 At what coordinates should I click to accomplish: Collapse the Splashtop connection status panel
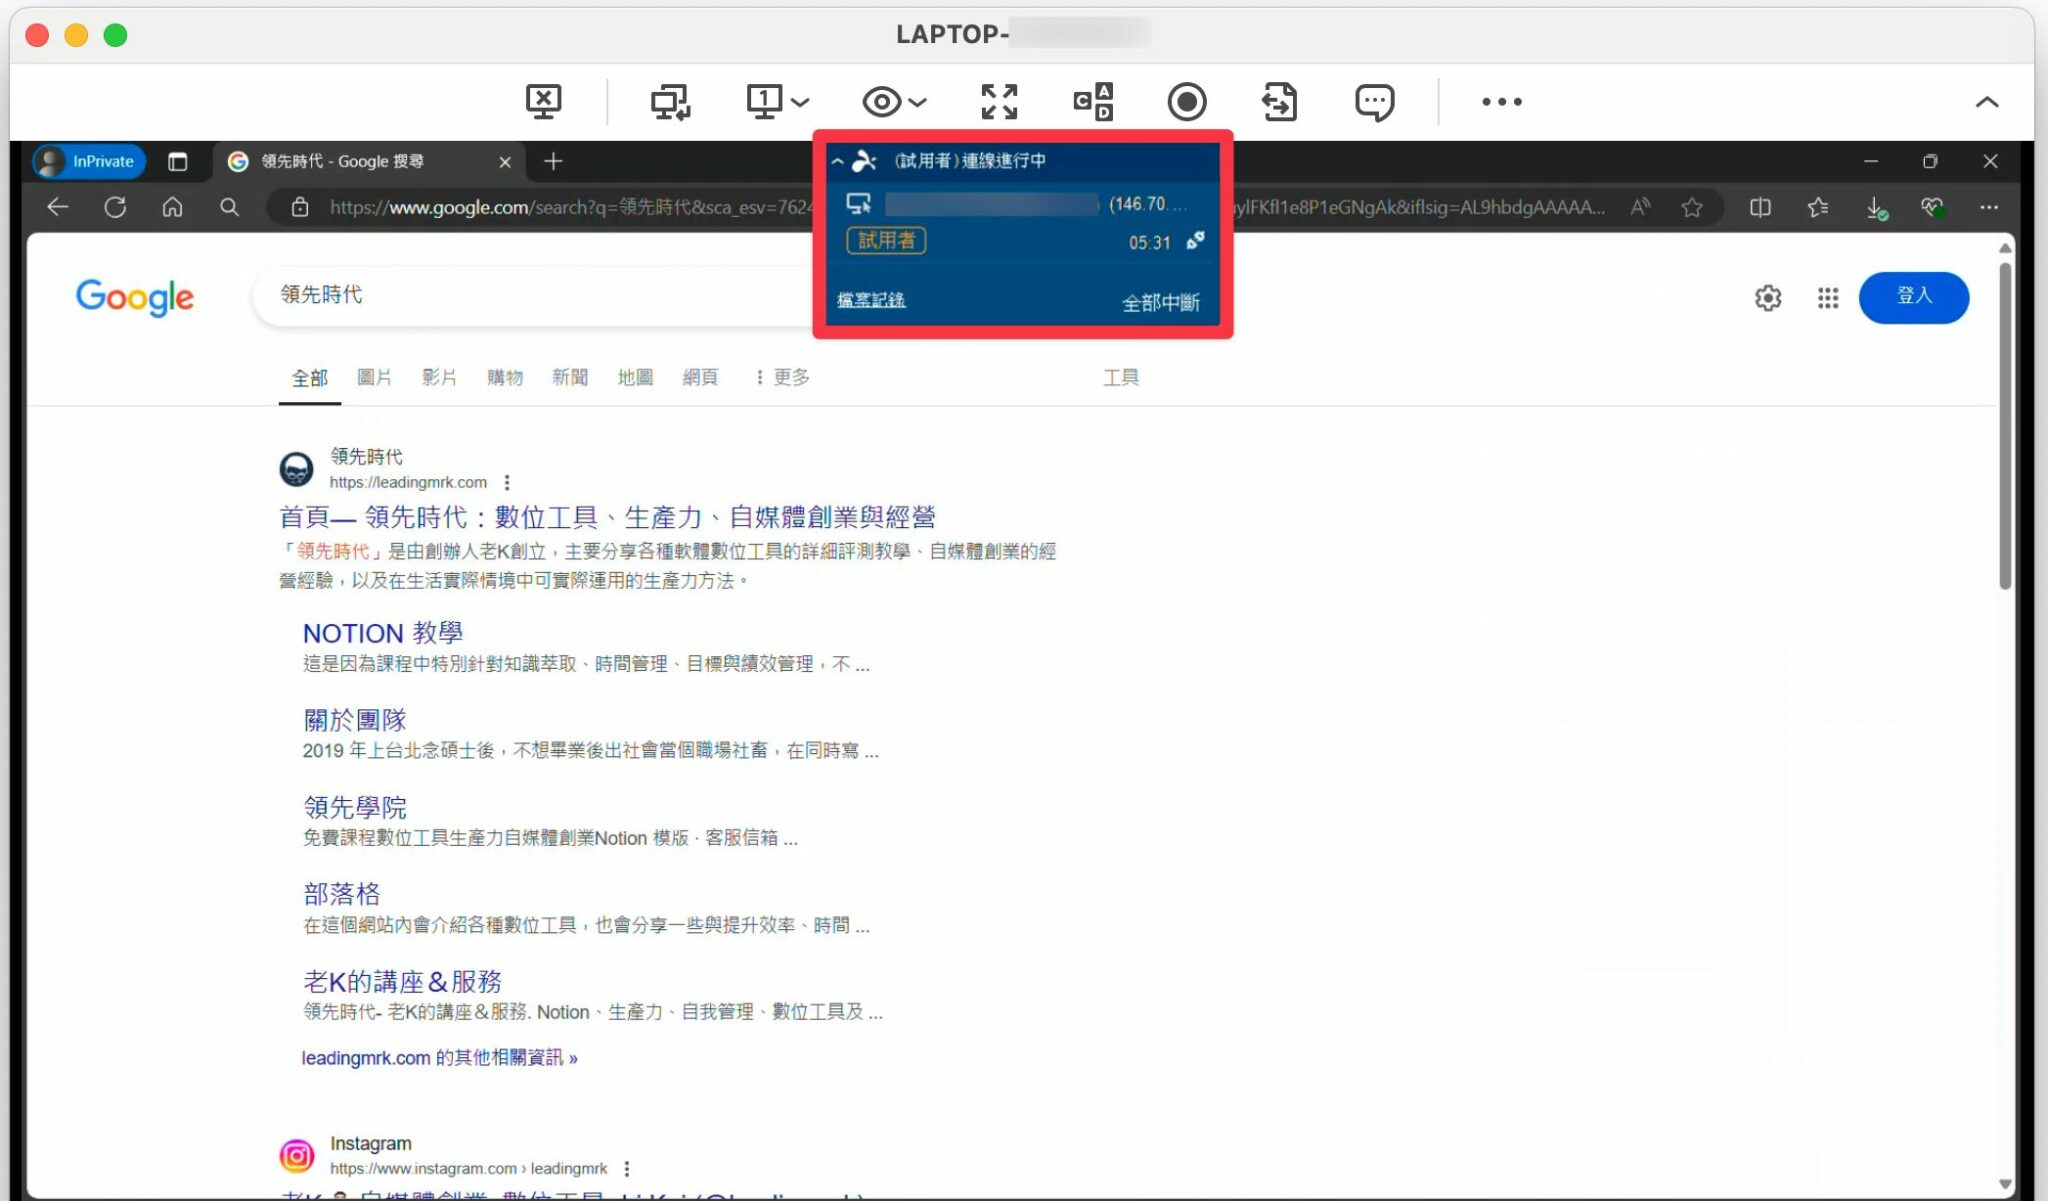click(838, 160)
